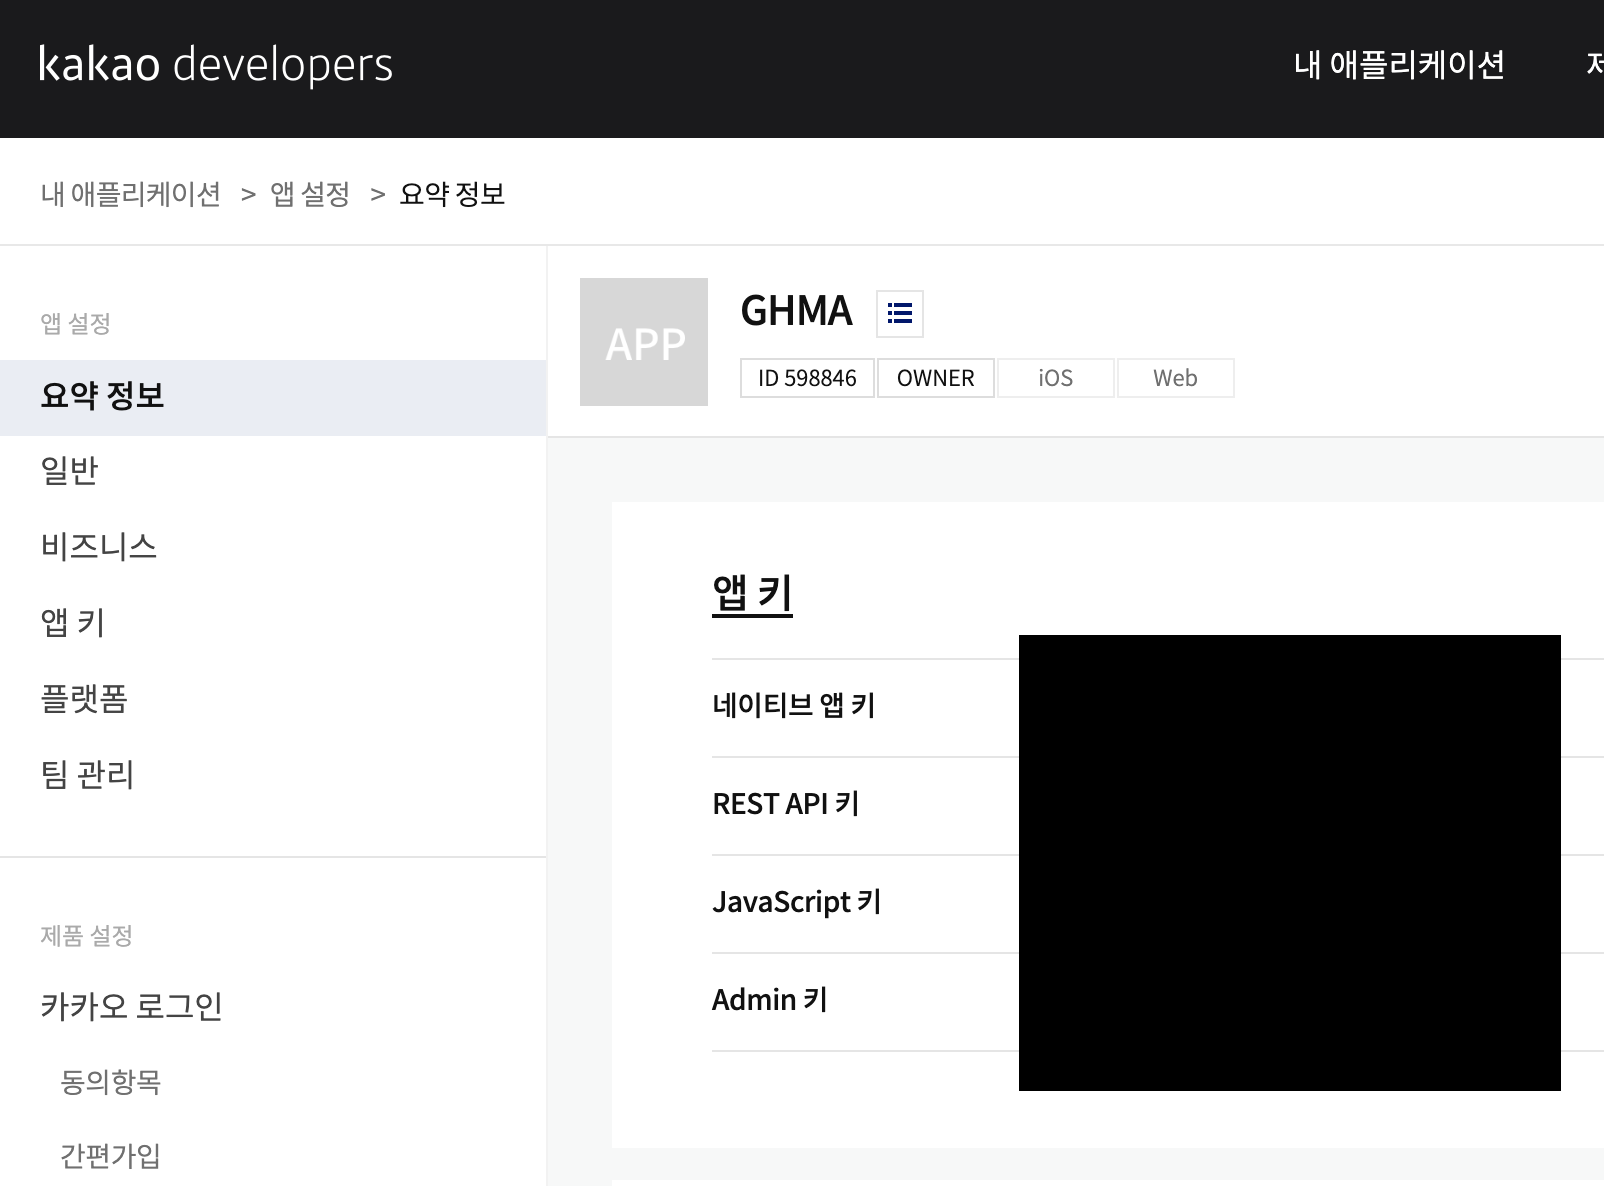Click the iOS platform badge
The width and height of the screenshot is (1604, 1186).
[1055, 378]
